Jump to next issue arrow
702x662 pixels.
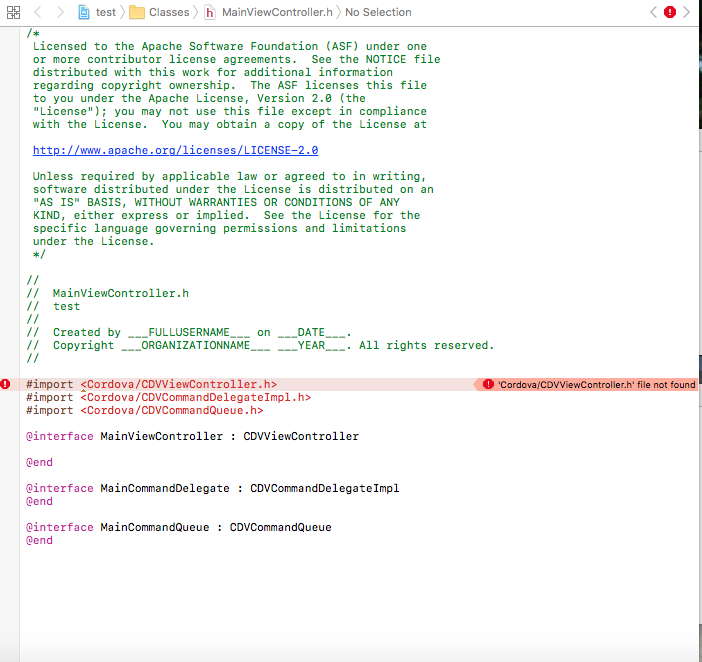pyautogui.click(x=686, y=12)
